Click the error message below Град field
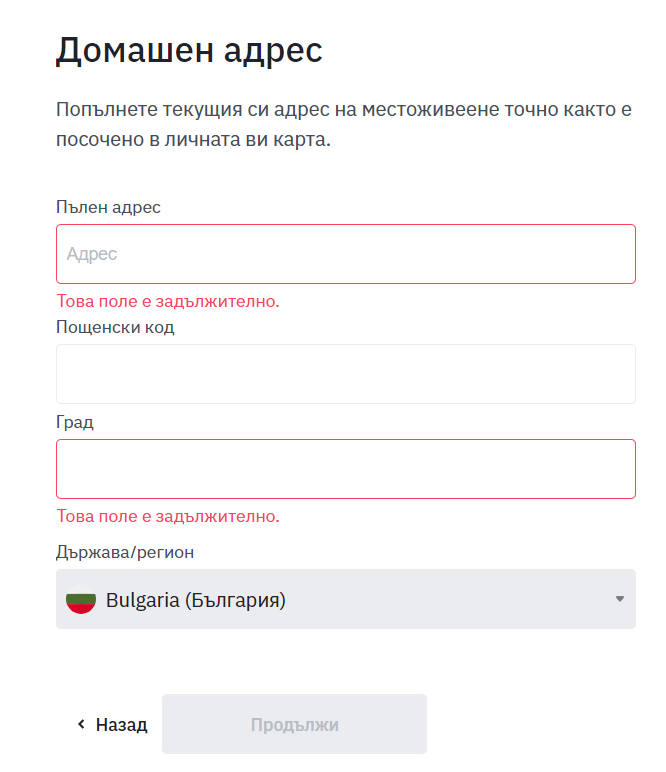This screenshot has width=666, height=772. click(168, 516)
